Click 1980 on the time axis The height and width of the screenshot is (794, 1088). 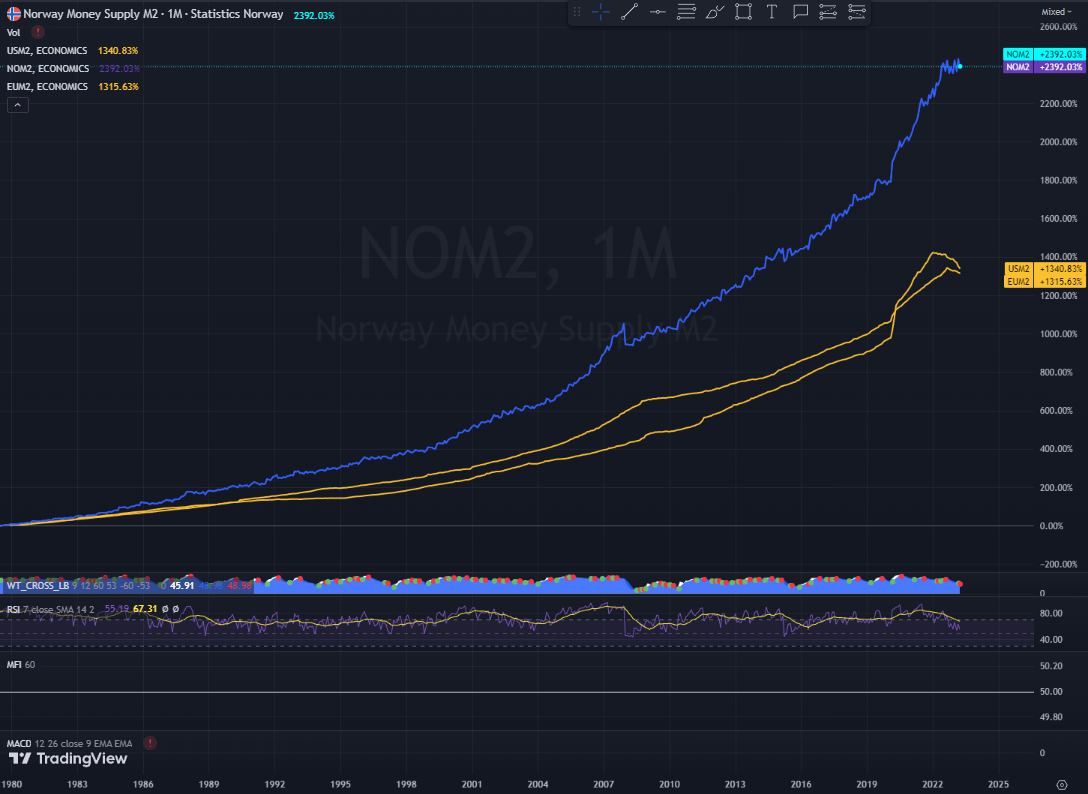pos(11,784)
